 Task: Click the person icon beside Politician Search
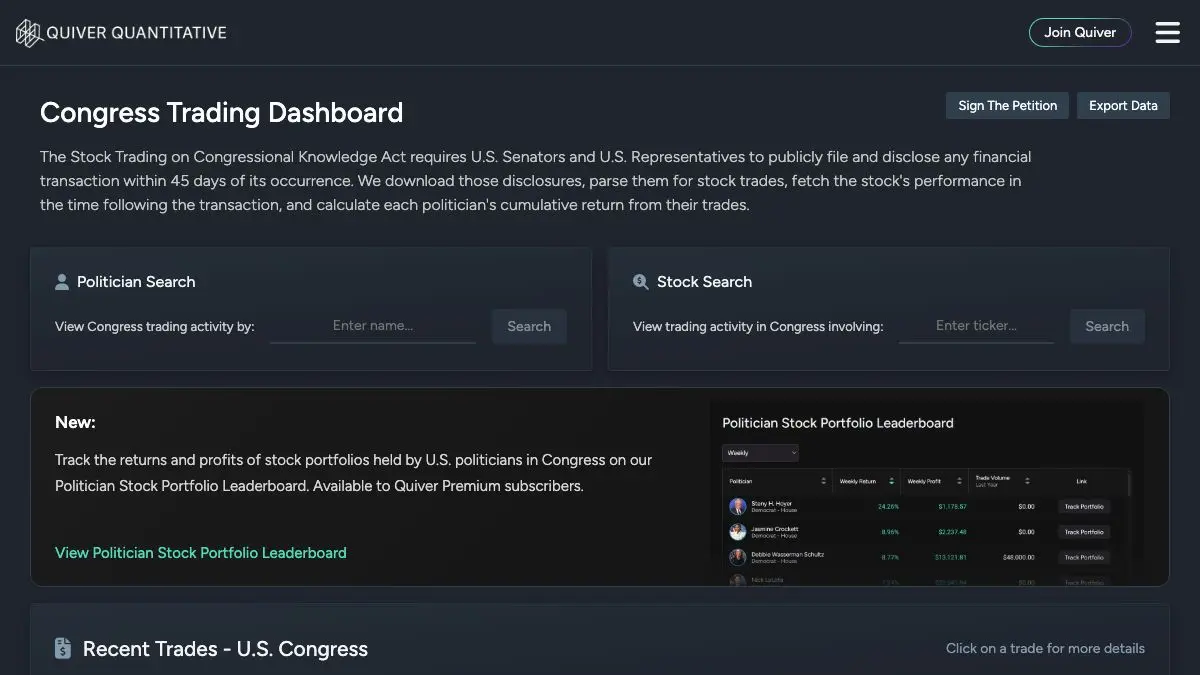pos(62,282)
